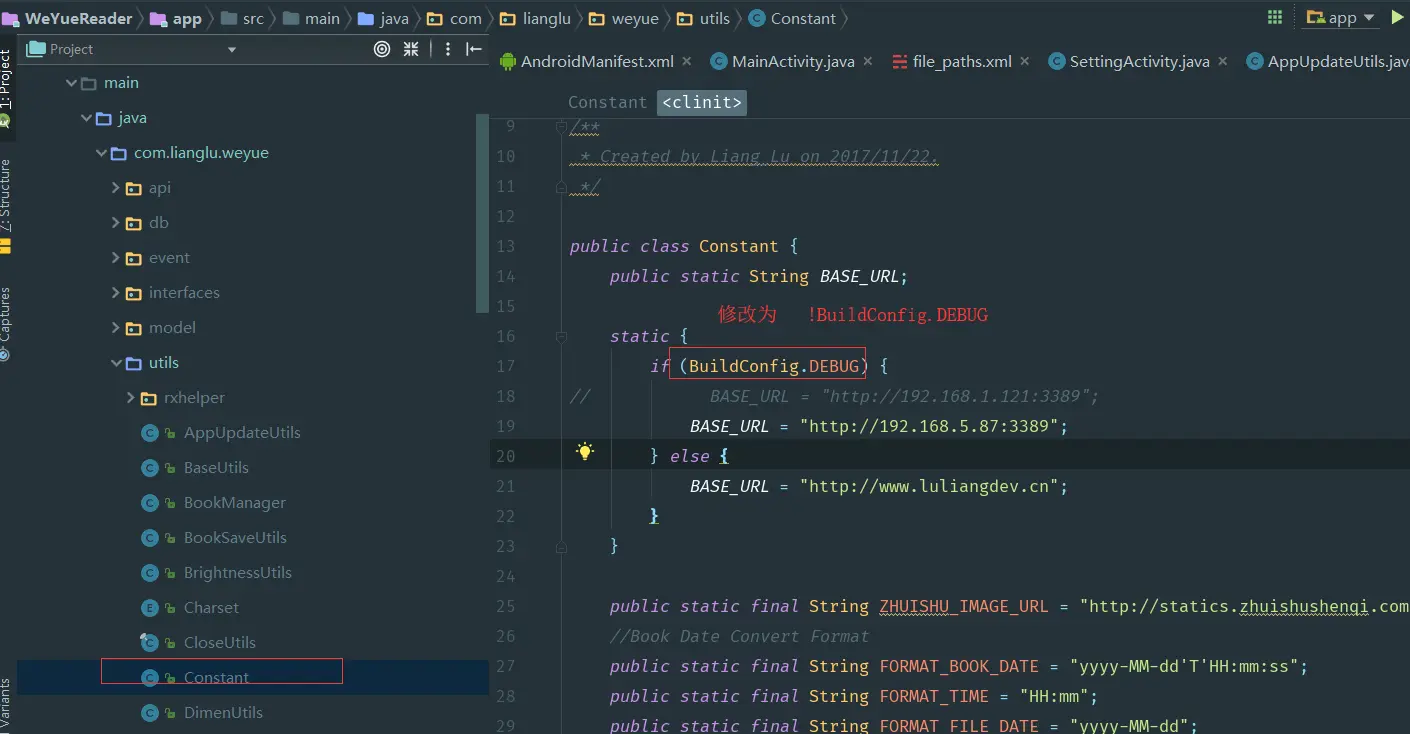
Task: Close the MainActivity.java tab
Action: click(x=868, y=61)
